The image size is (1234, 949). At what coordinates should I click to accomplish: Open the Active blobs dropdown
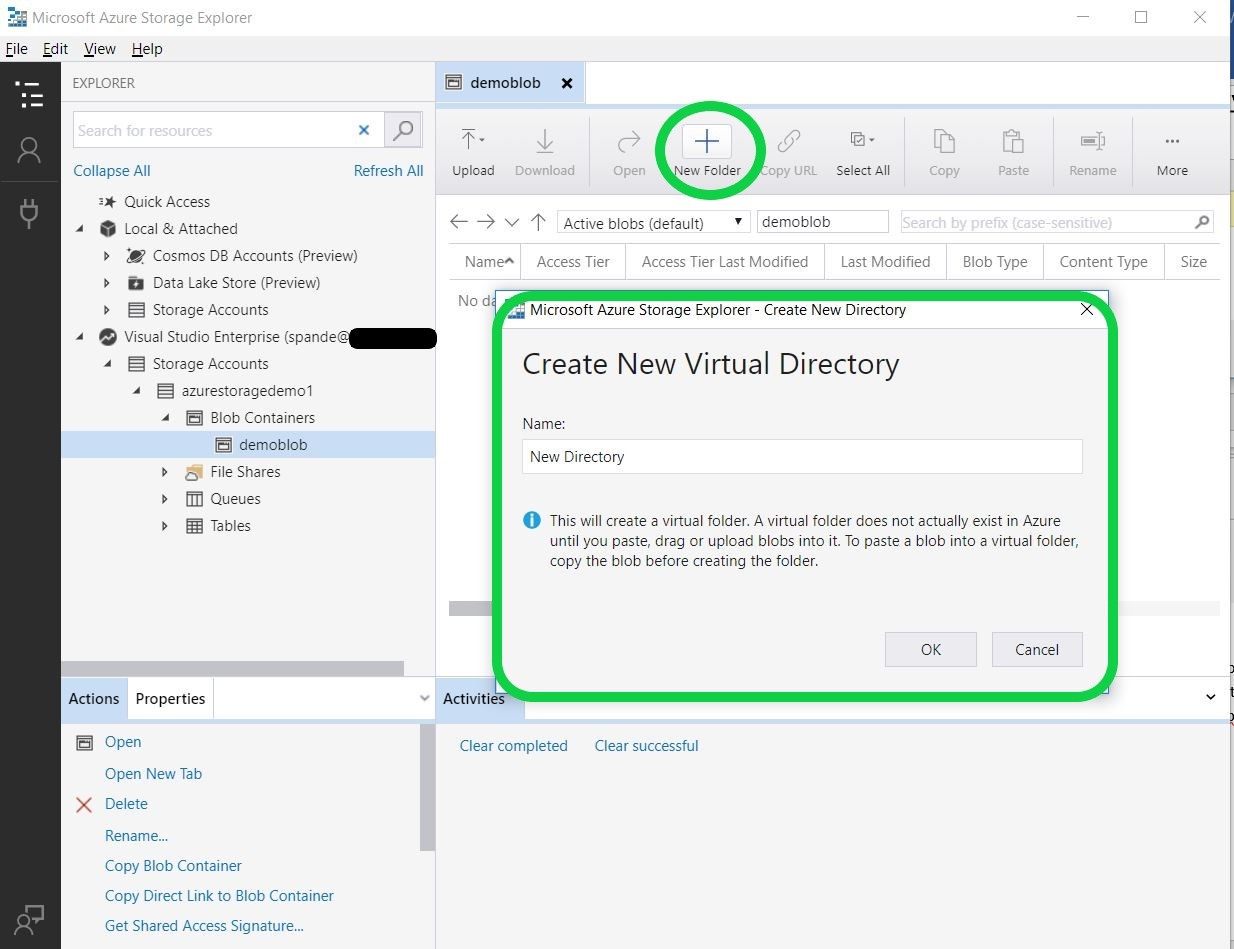coord(653,223)
